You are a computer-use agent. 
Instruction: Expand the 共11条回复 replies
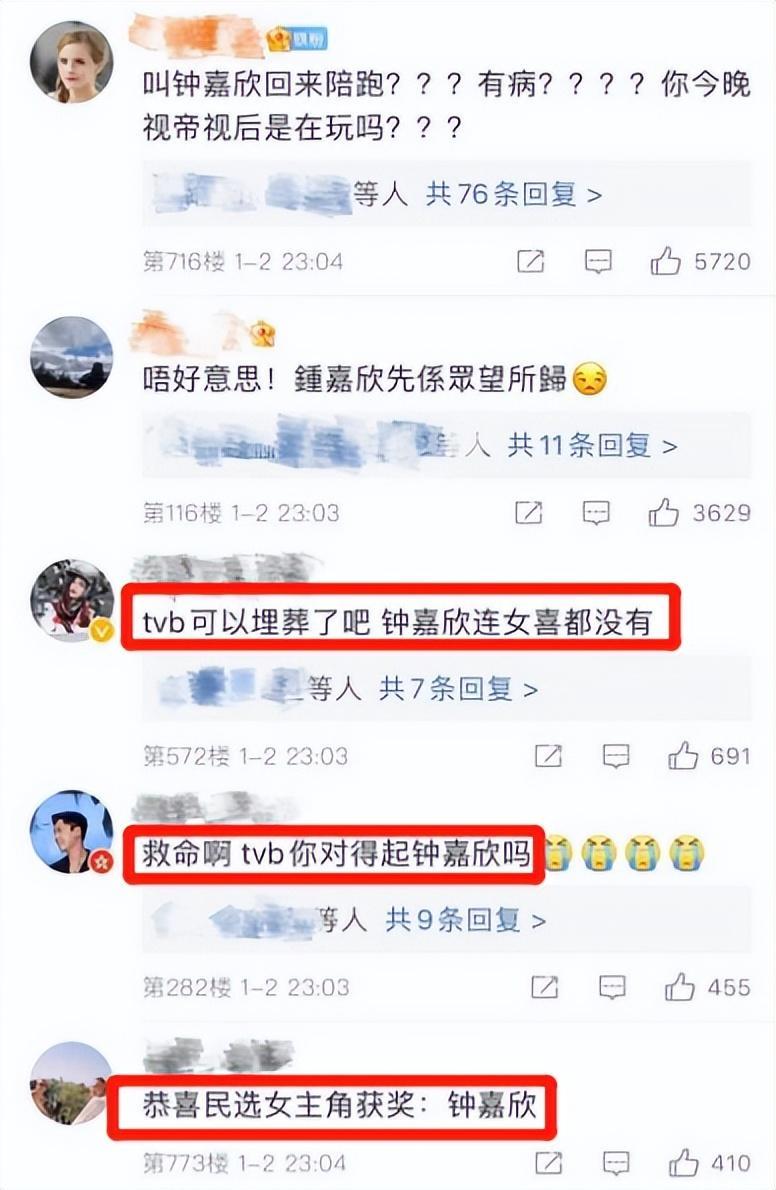click(592, 445)
